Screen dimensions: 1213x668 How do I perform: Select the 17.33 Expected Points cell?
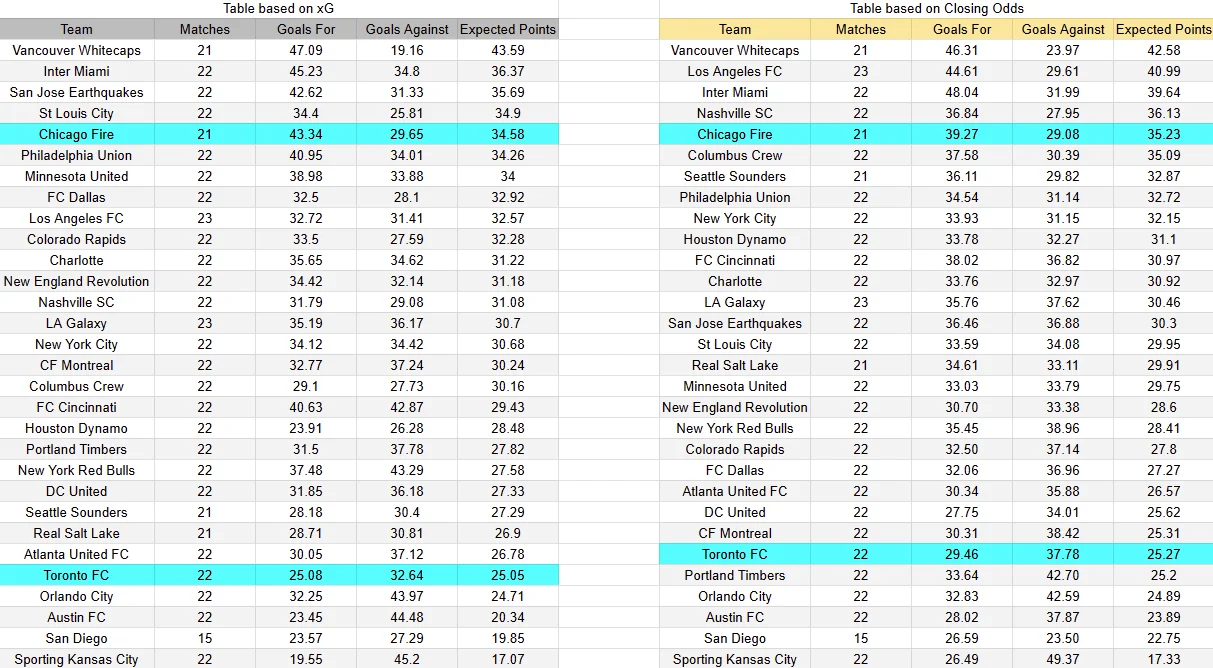[x=1163, y=659]
